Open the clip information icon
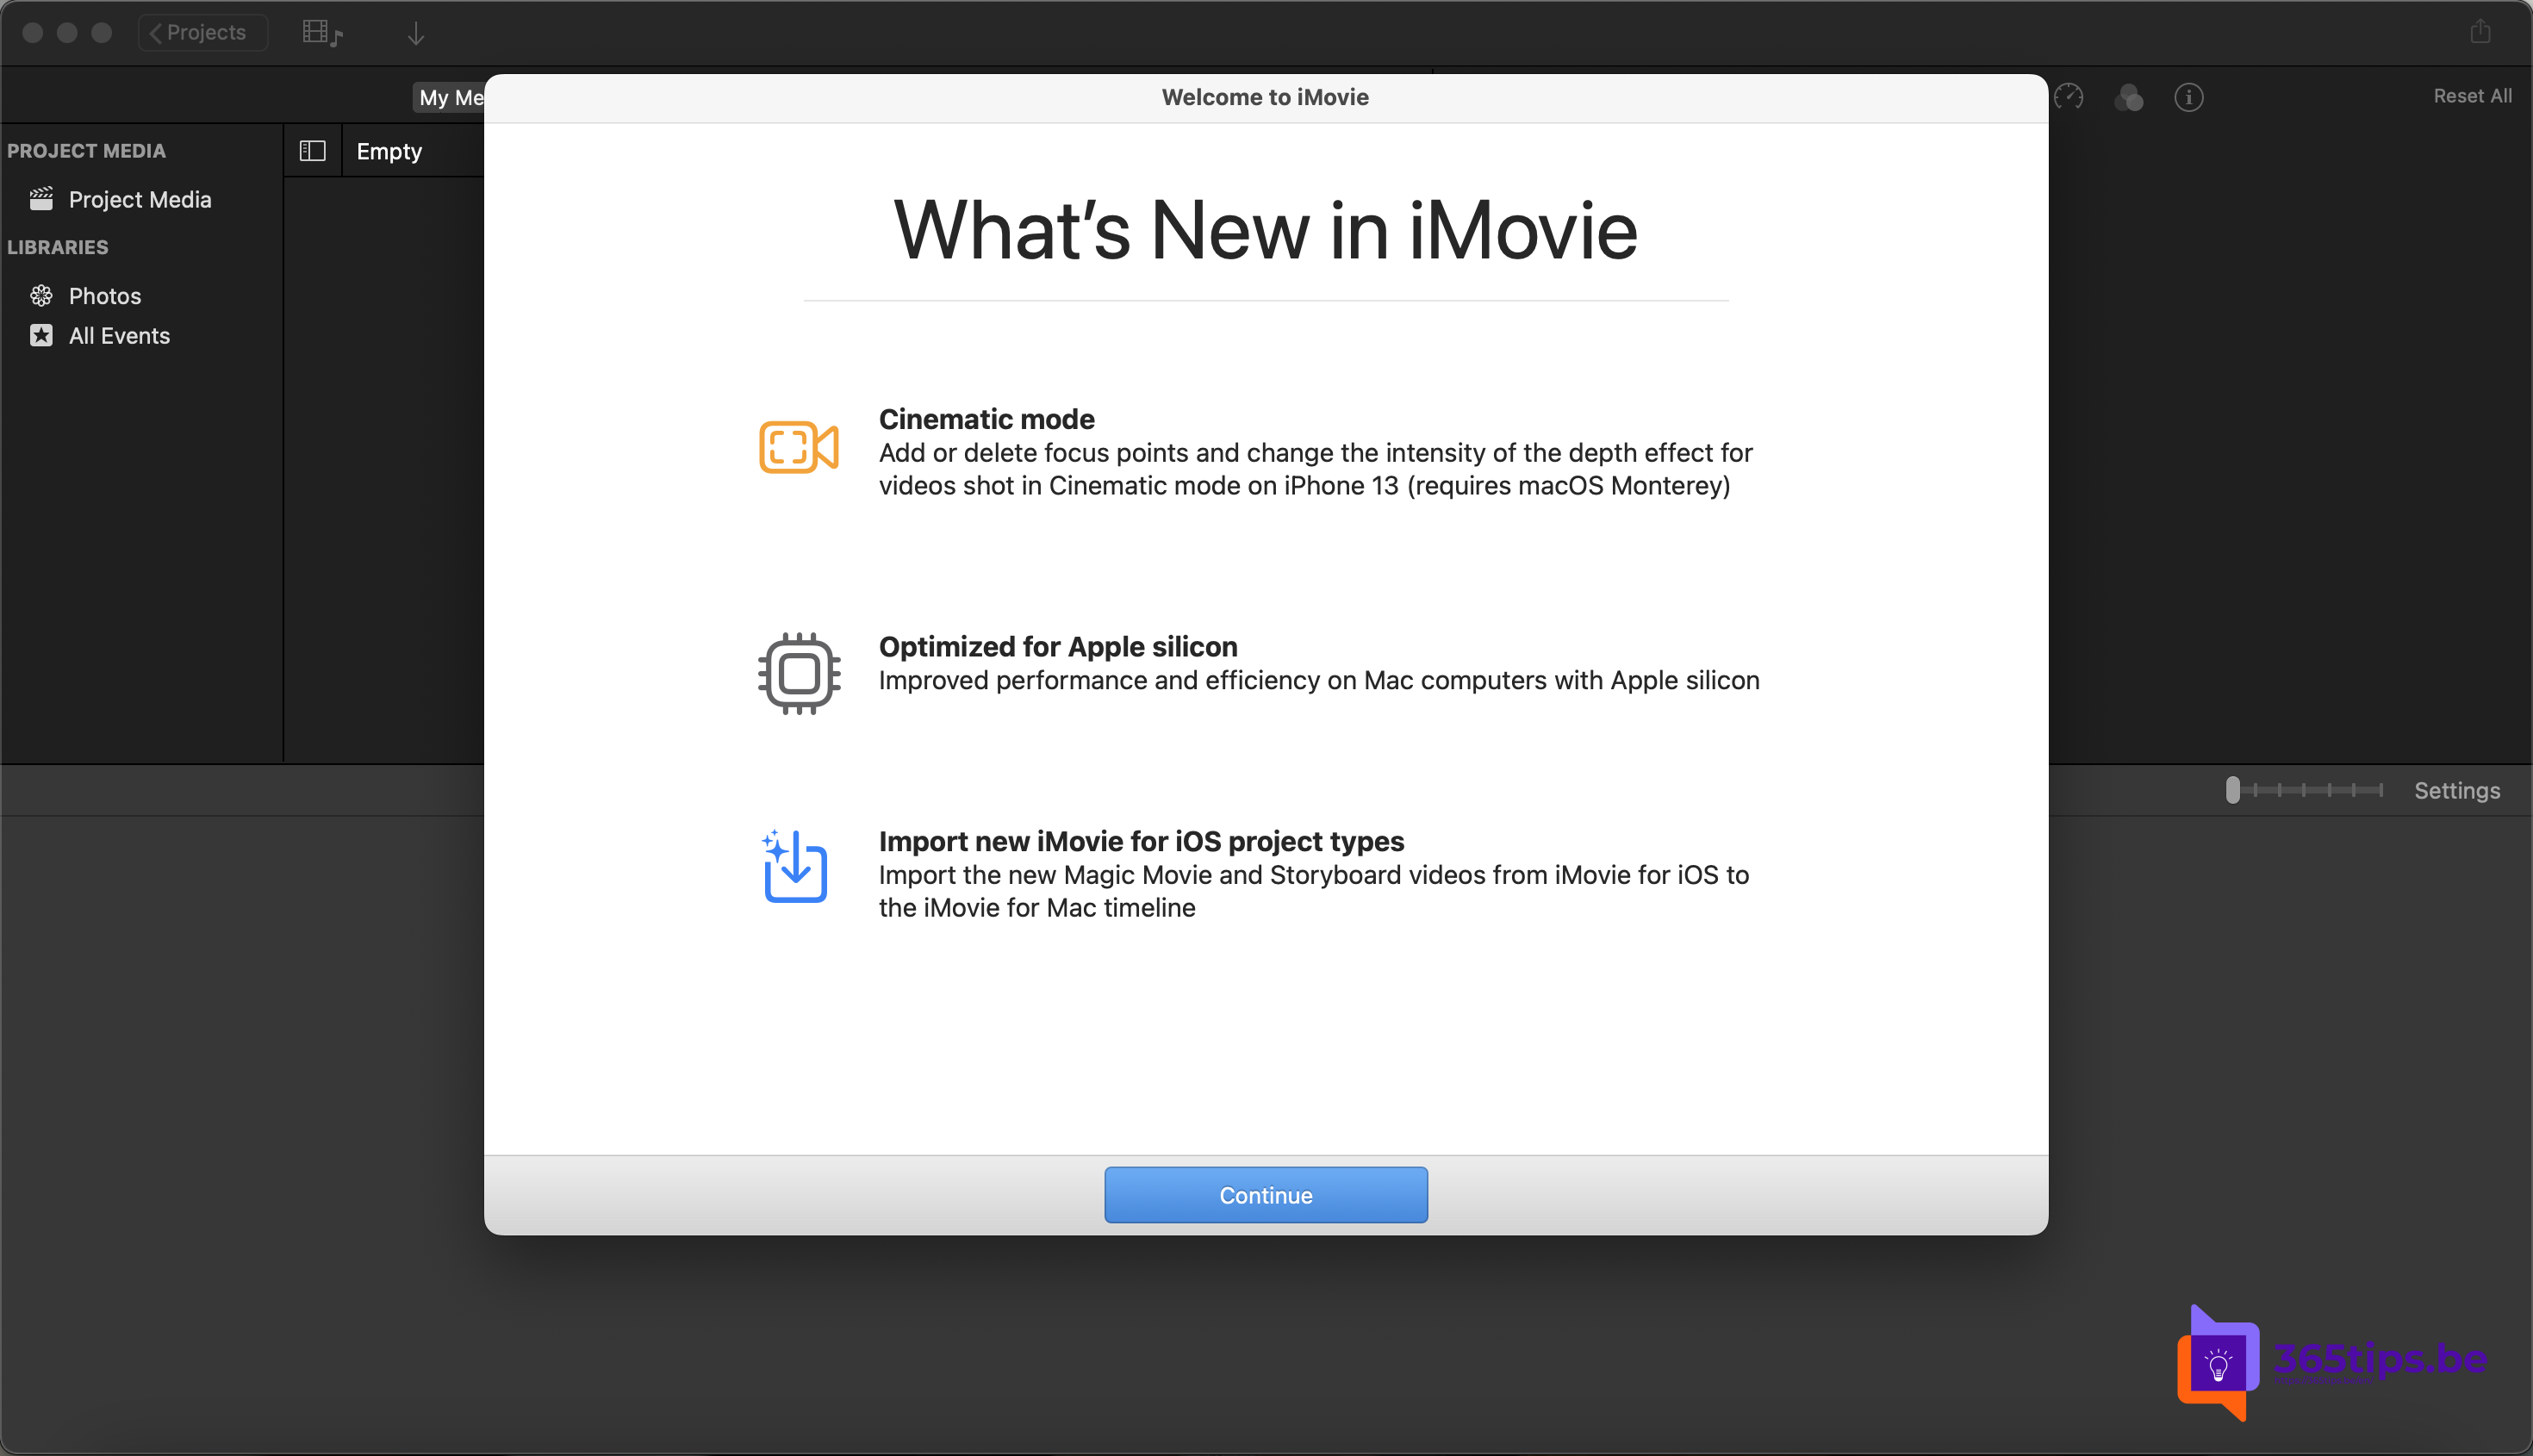 2189,97
